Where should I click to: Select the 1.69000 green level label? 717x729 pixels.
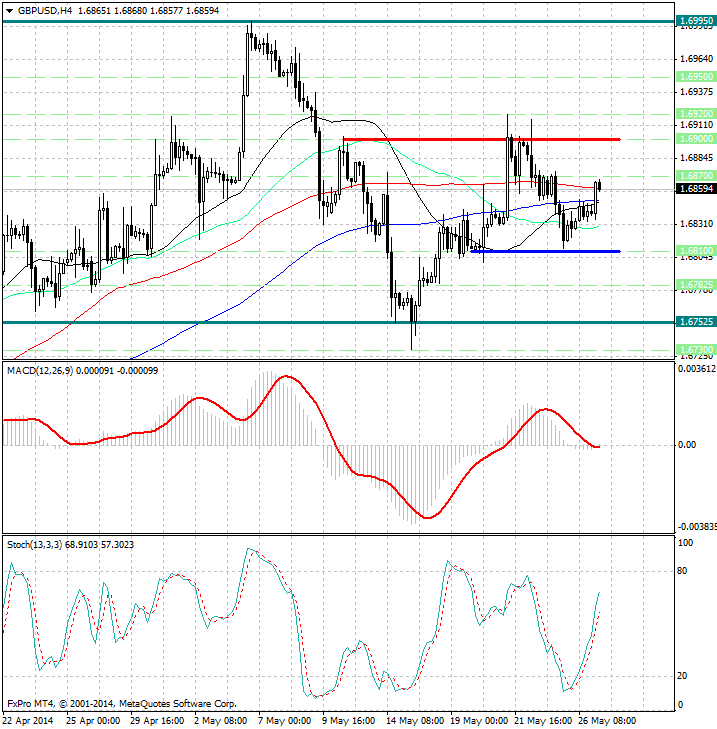pos(696,139)
